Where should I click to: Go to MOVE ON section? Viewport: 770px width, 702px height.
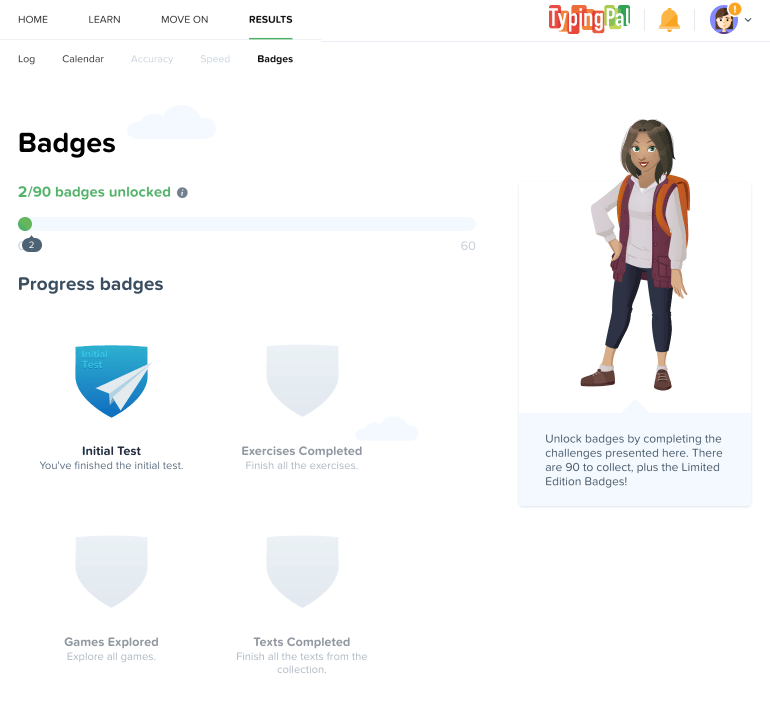click(x=185, y=20)
